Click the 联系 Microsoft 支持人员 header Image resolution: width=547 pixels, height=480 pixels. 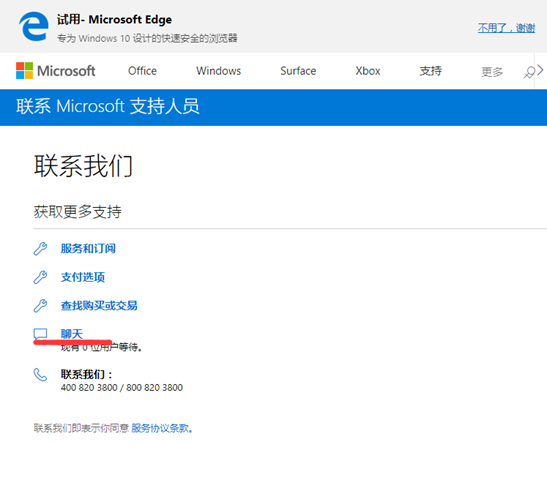click(x=108, y=106)
